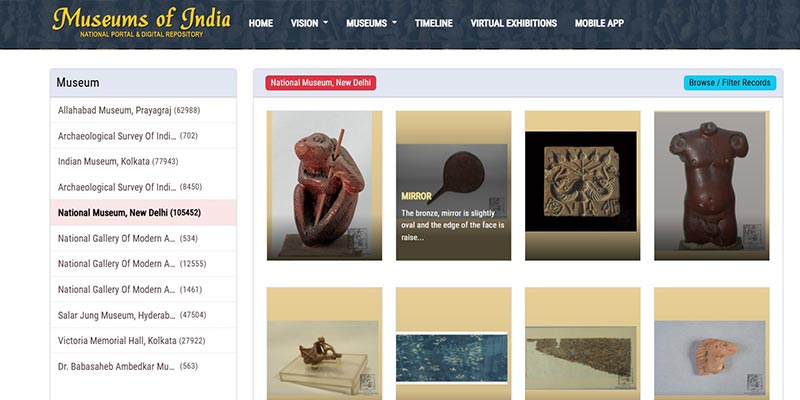
Task: Click the Museums of India logo
Action: (x=141, y=23)
